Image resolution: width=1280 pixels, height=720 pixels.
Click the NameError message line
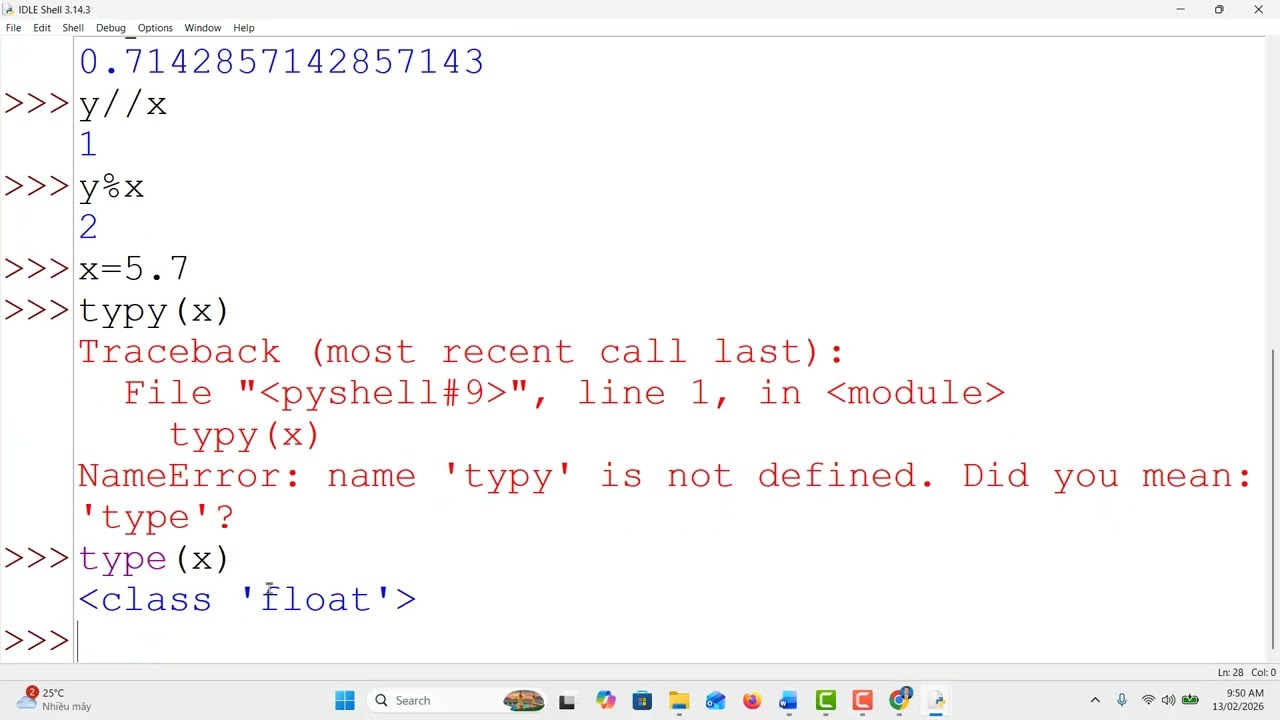(664, 496)
